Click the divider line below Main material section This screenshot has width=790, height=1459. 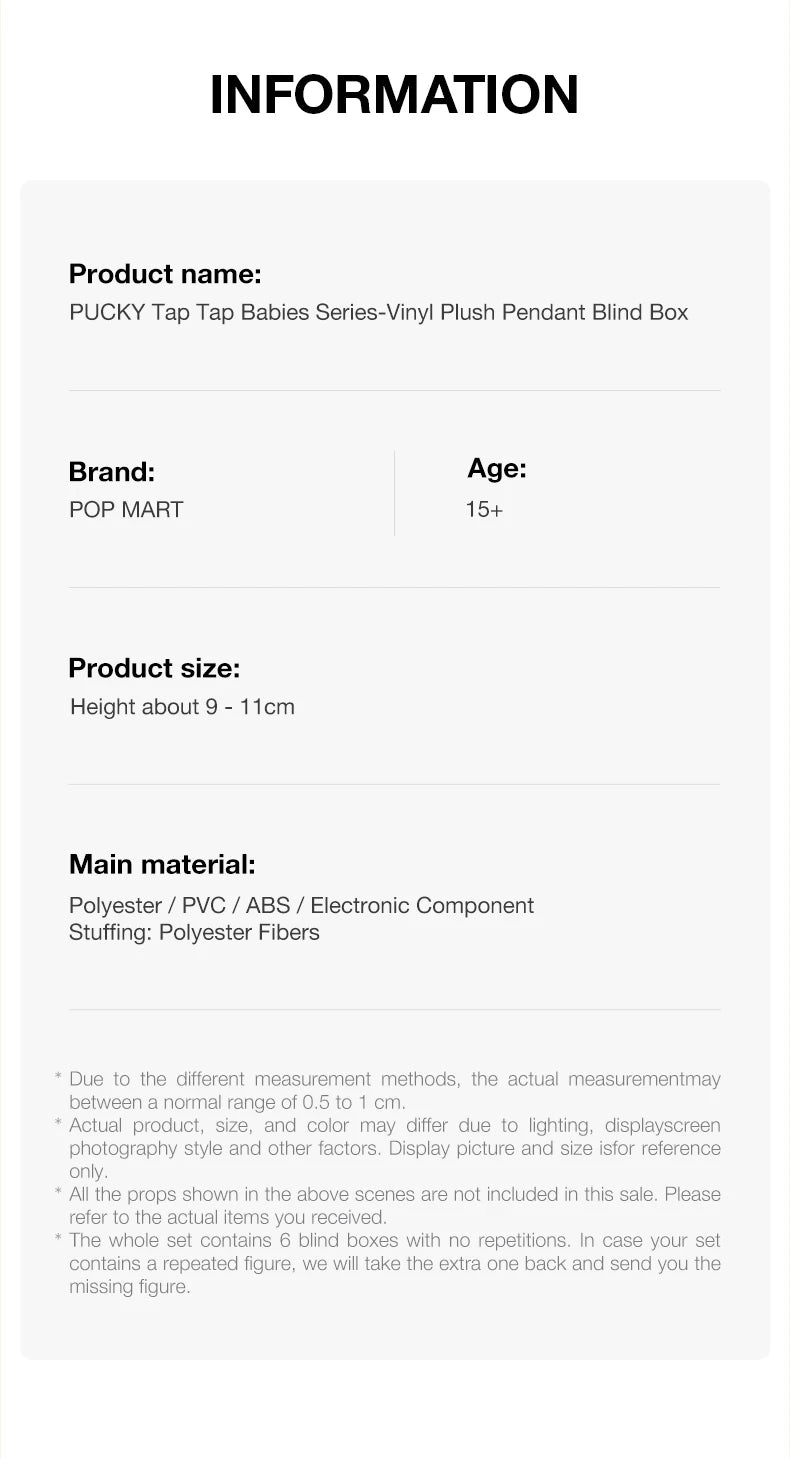[394, 1010]
